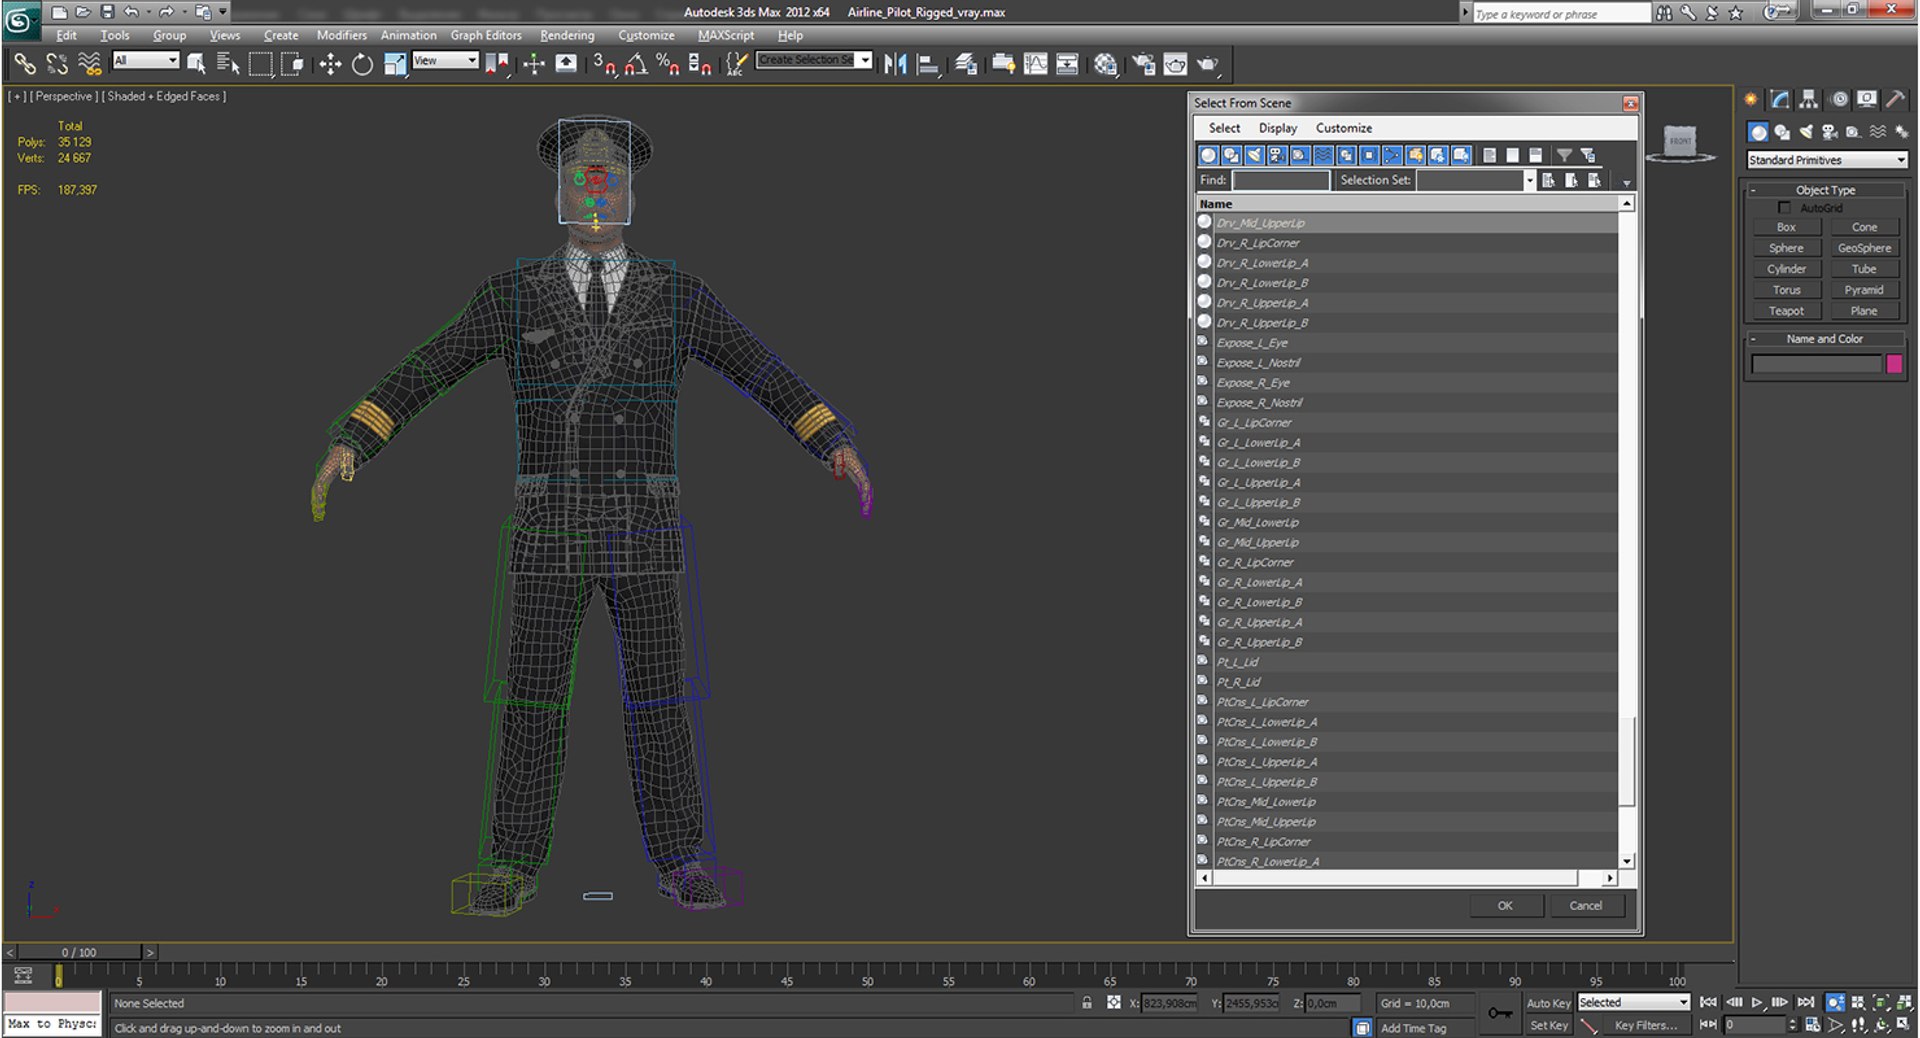Open the Hierarchy command panel tab
Viewport: 1920px width, 1038px height.
(1808, 99)
